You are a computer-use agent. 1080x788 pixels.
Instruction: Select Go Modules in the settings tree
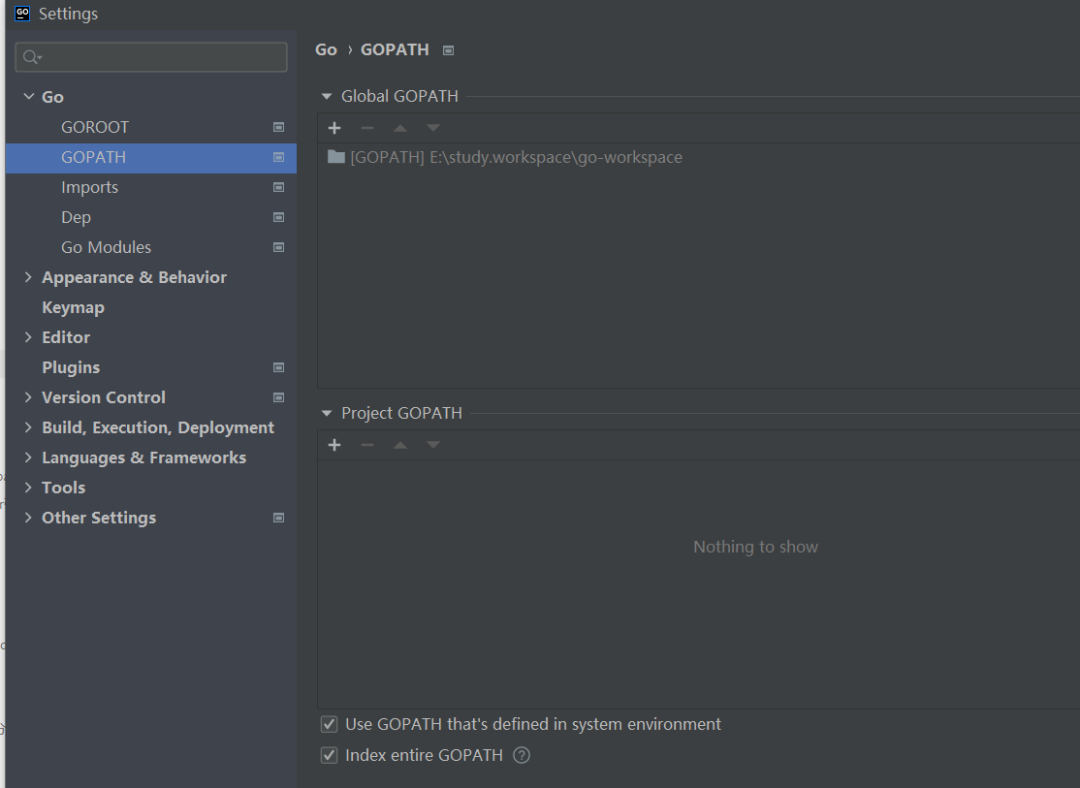tap(106, 247)
